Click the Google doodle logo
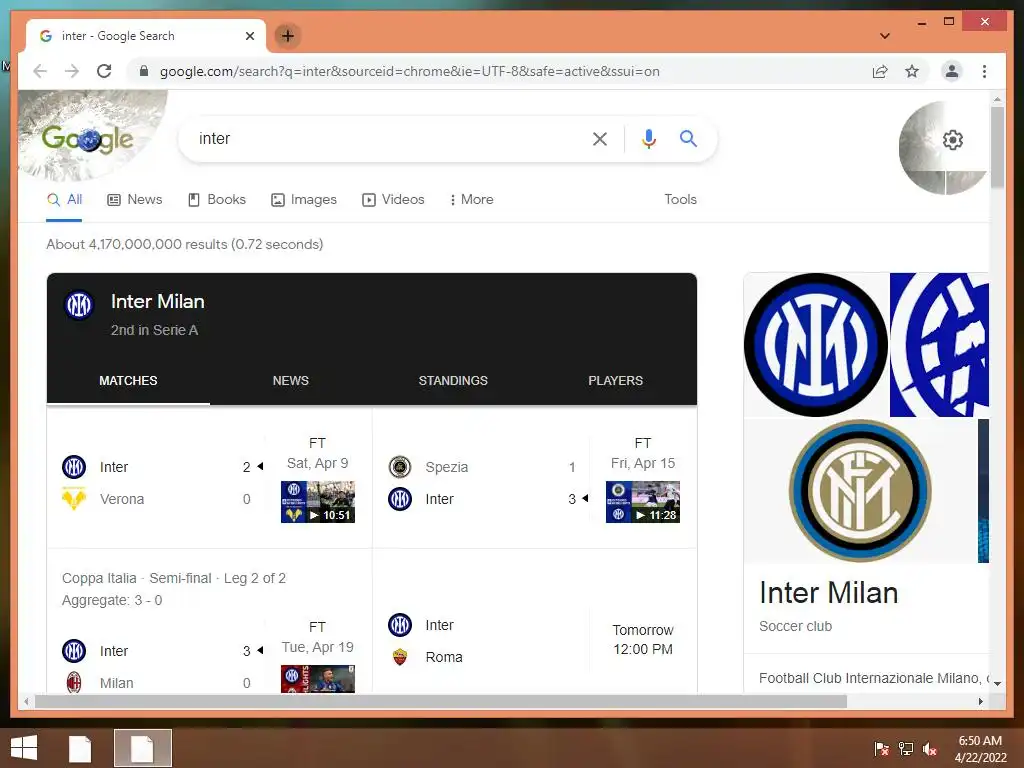 point(88,138)
